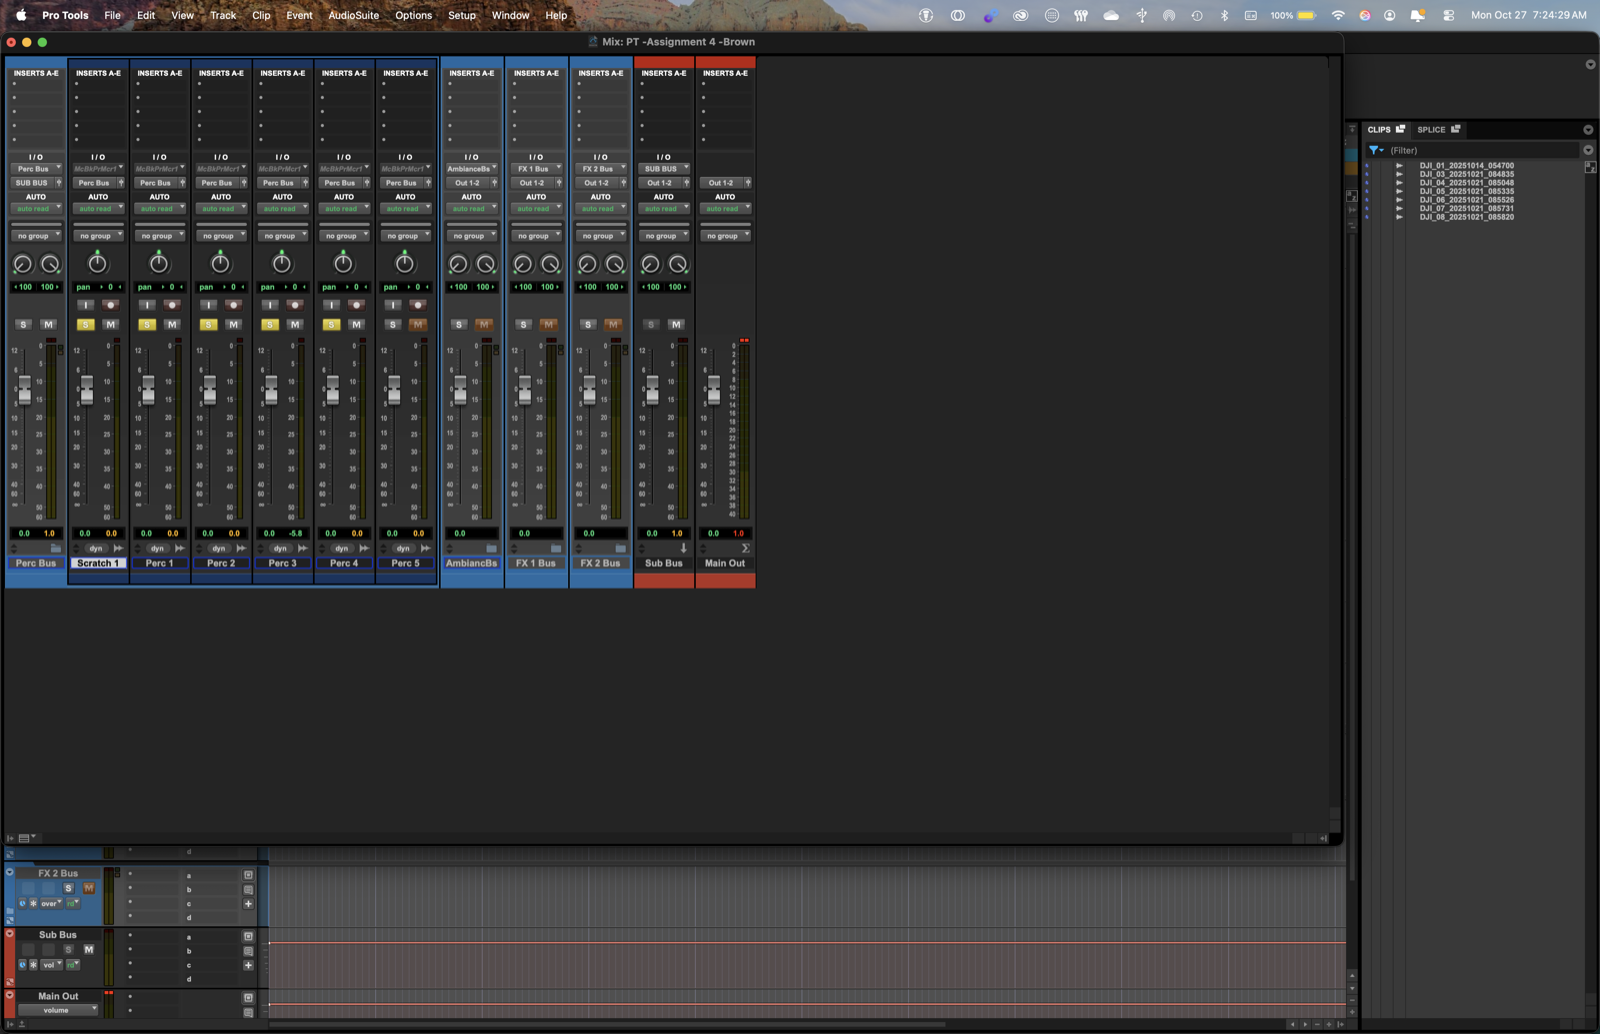The image size is (1600, 1034).
Task: Click the Bluetooth icon in menu bar
Action: tap(1224, 15)
